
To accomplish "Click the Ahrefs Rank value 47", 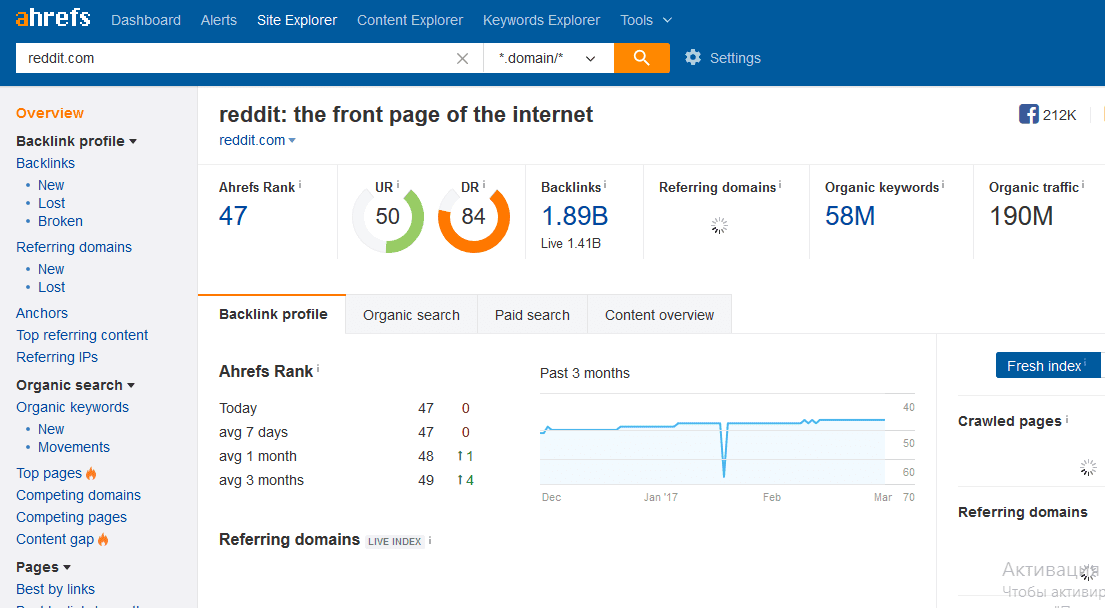I will [233, 216].
